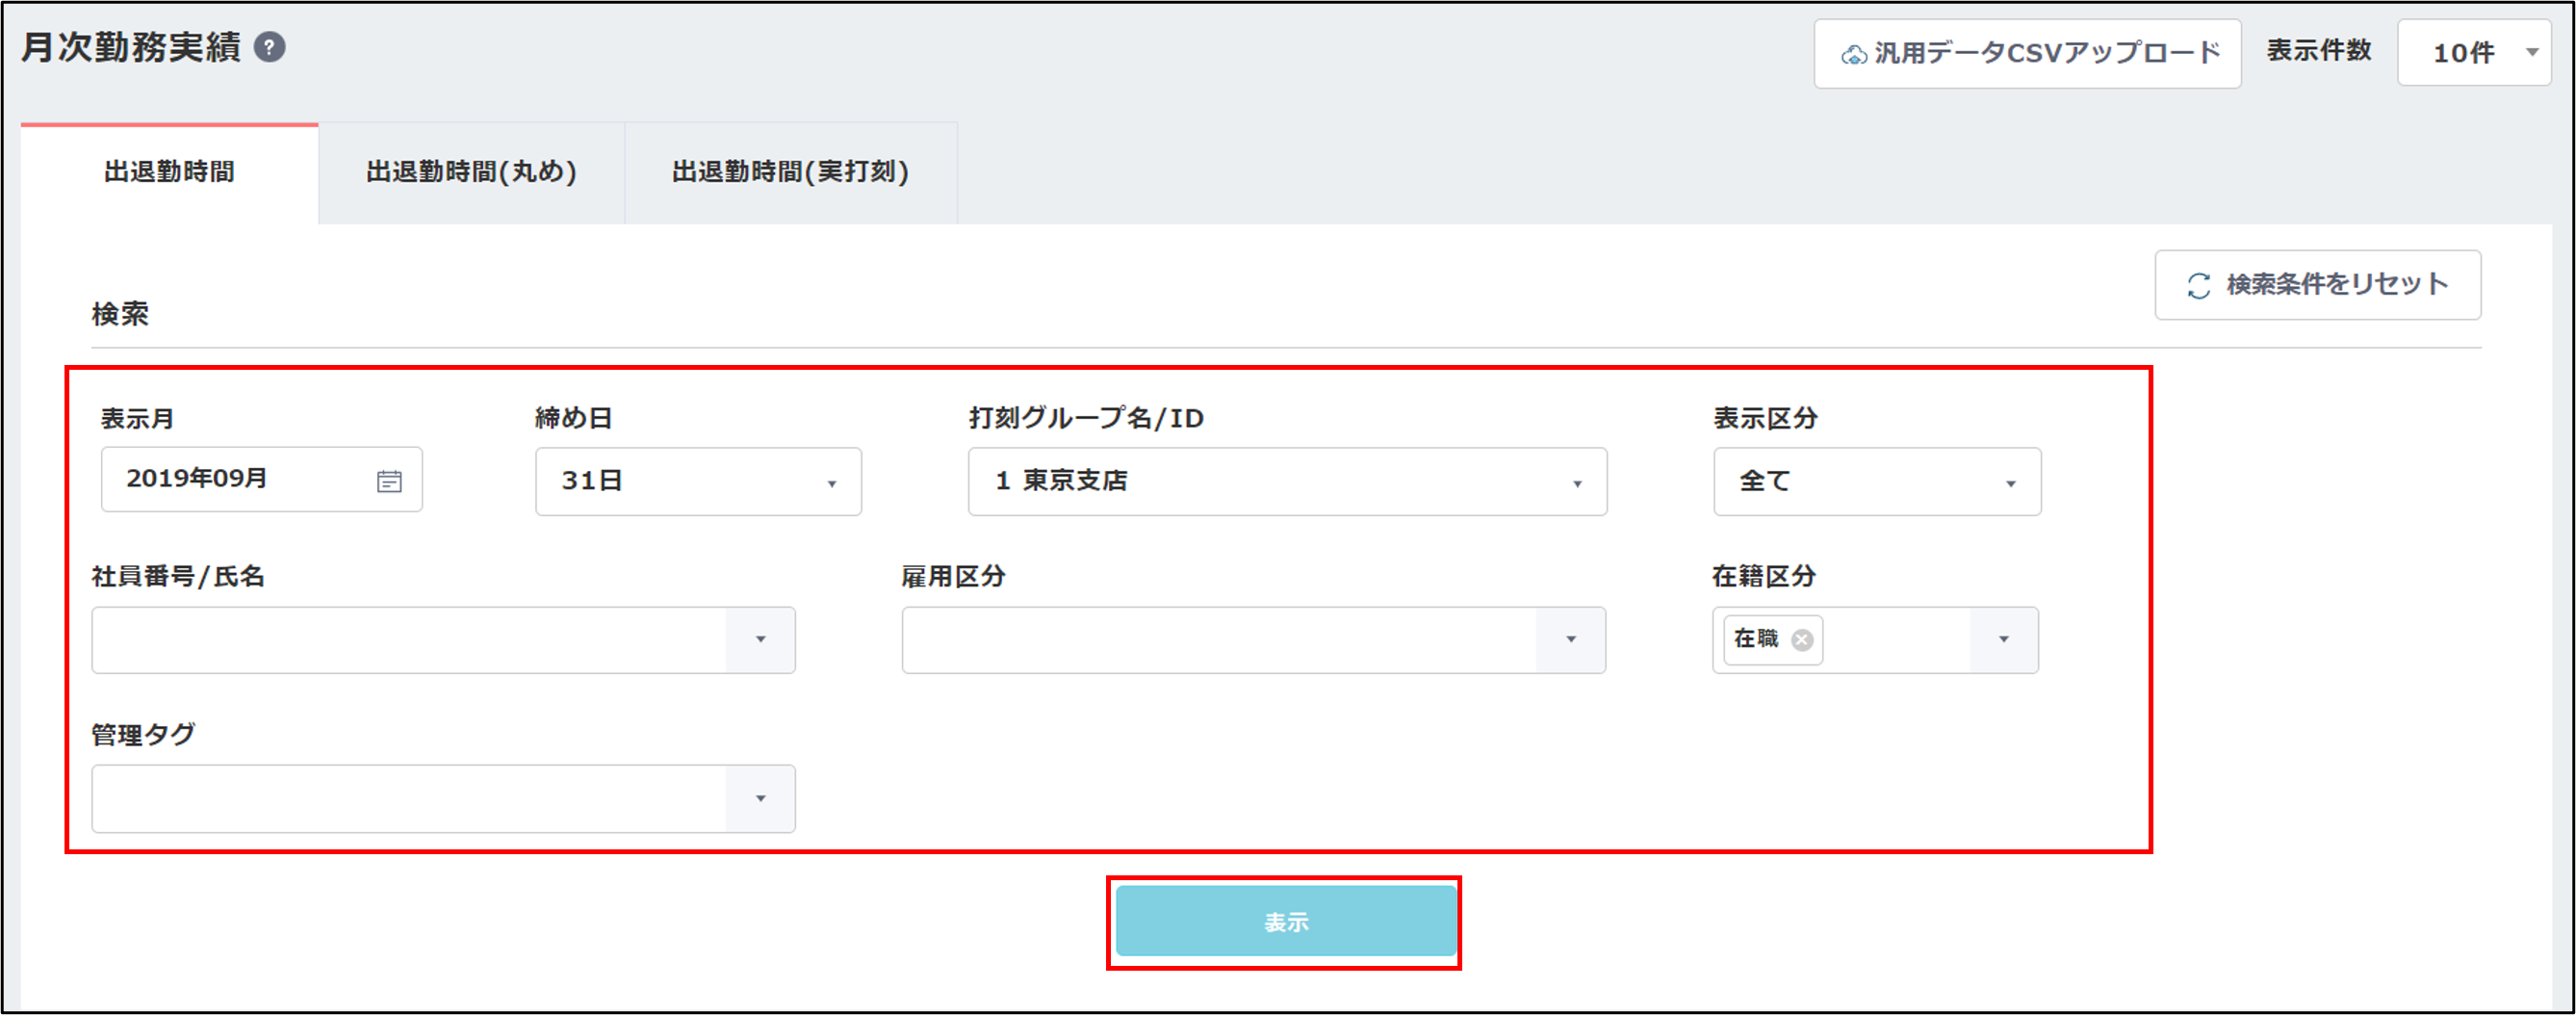Open the 在籍区分 dropdown arrow
Screen dimensions: 2576x1015
pos(2003,640)
